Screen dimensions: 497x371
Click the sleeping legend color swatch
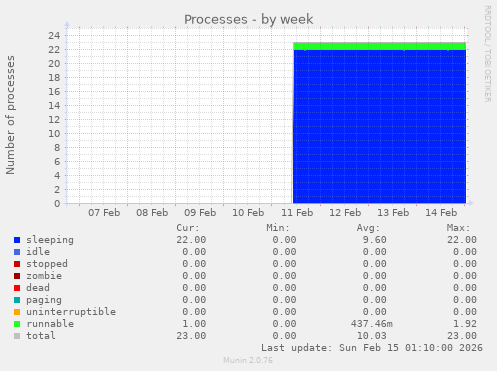click(x=17, y=240)
